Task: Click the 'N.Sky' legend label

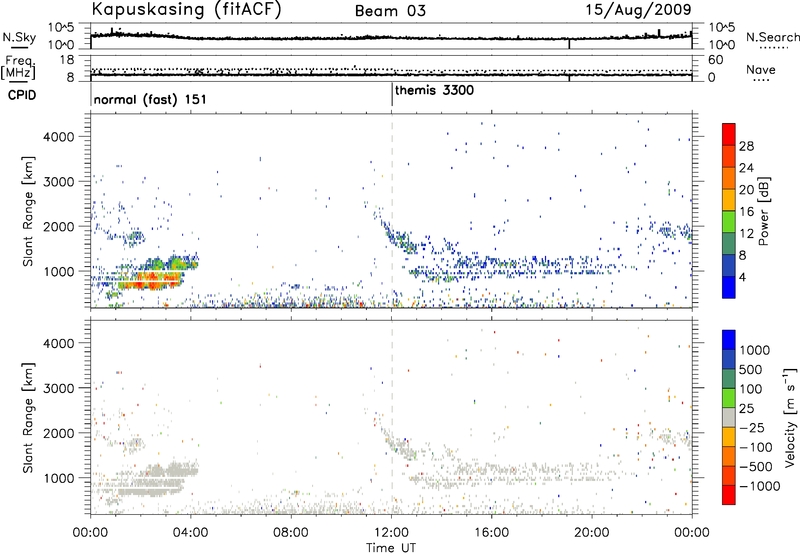Action: (19, 37)
